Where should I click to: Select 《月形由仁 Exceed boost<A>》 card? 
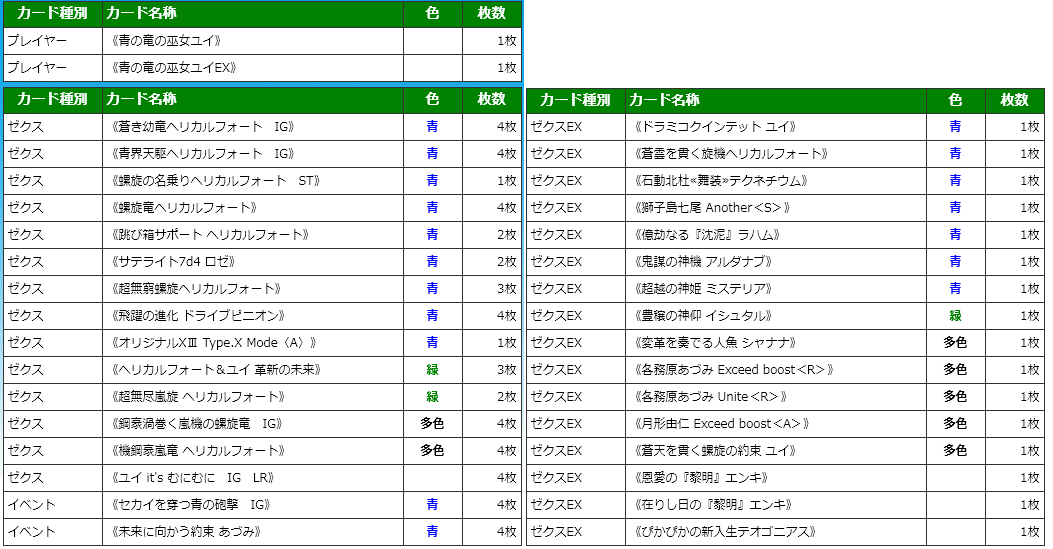(723, 423)
